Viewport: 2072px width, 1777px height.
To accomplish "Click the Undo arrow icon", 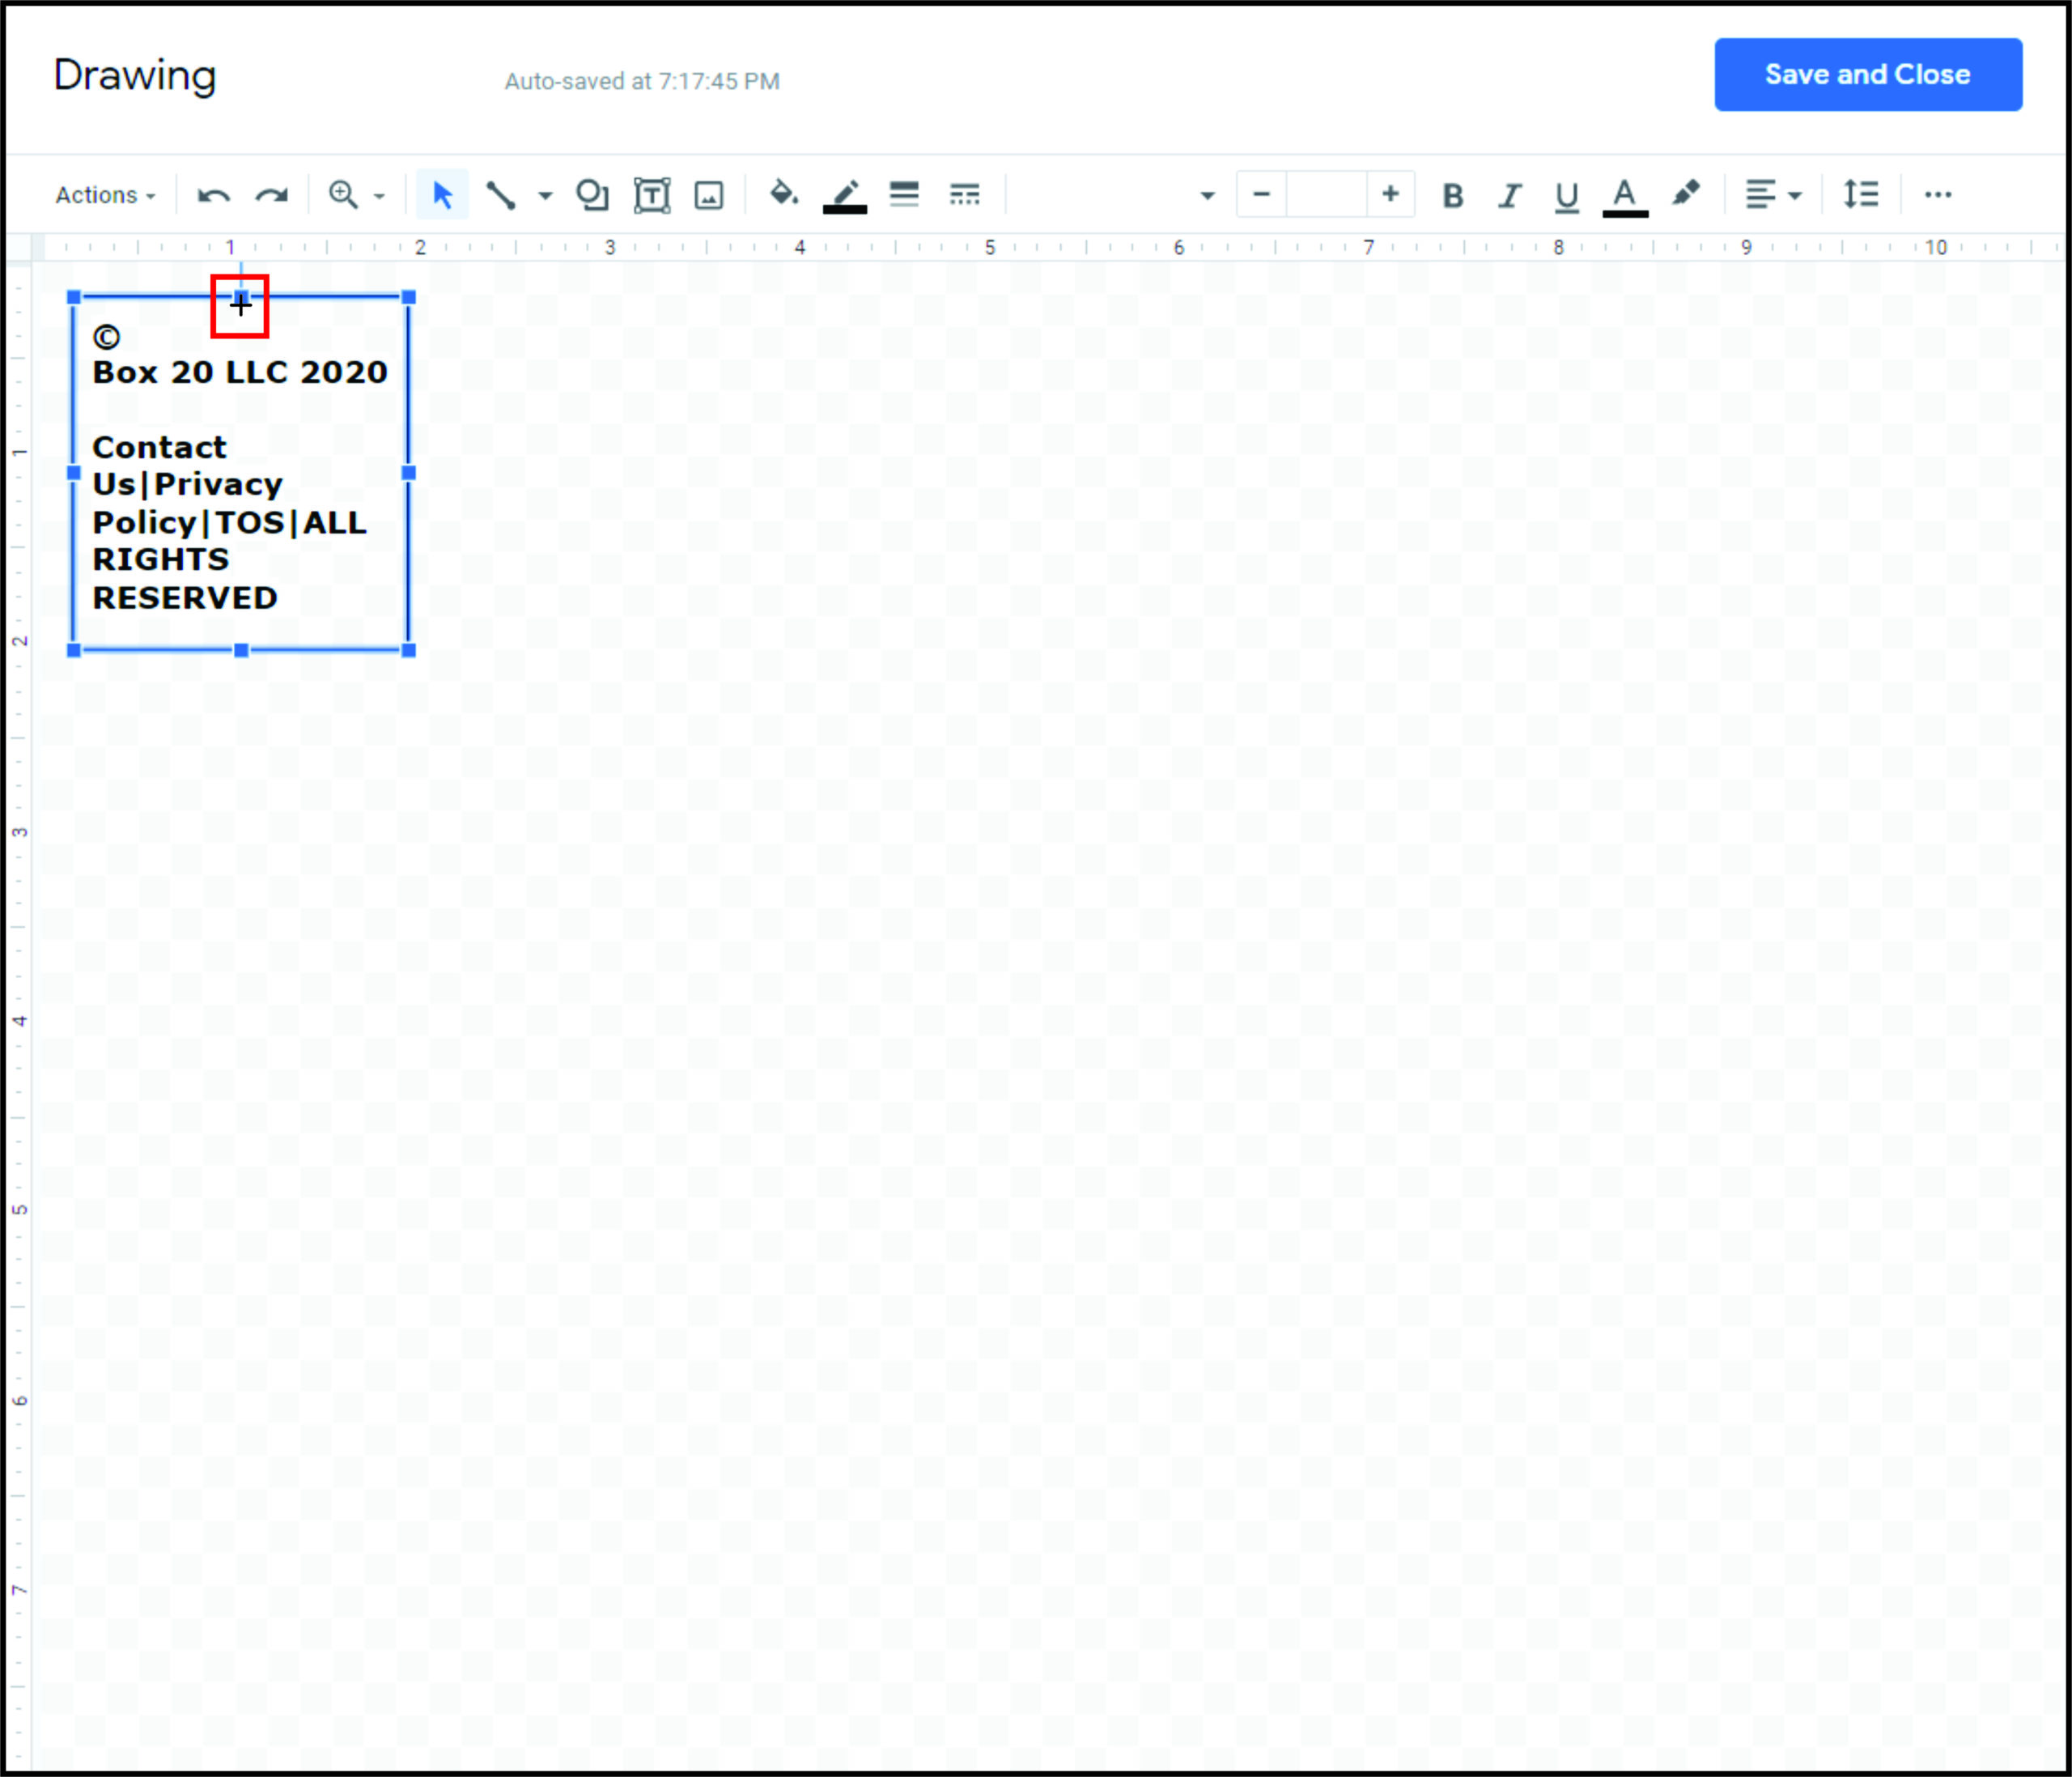I will [214, 195].
